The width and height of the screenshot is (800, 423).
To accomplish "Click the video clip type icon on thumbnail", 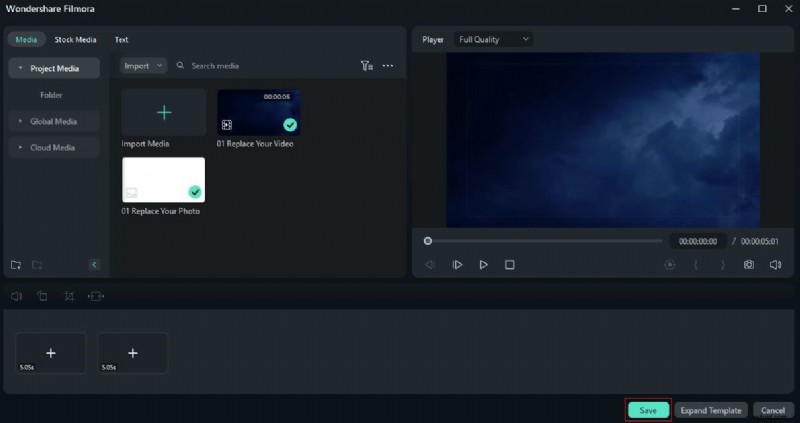I will pyautogui.click(x=227, y=125).
